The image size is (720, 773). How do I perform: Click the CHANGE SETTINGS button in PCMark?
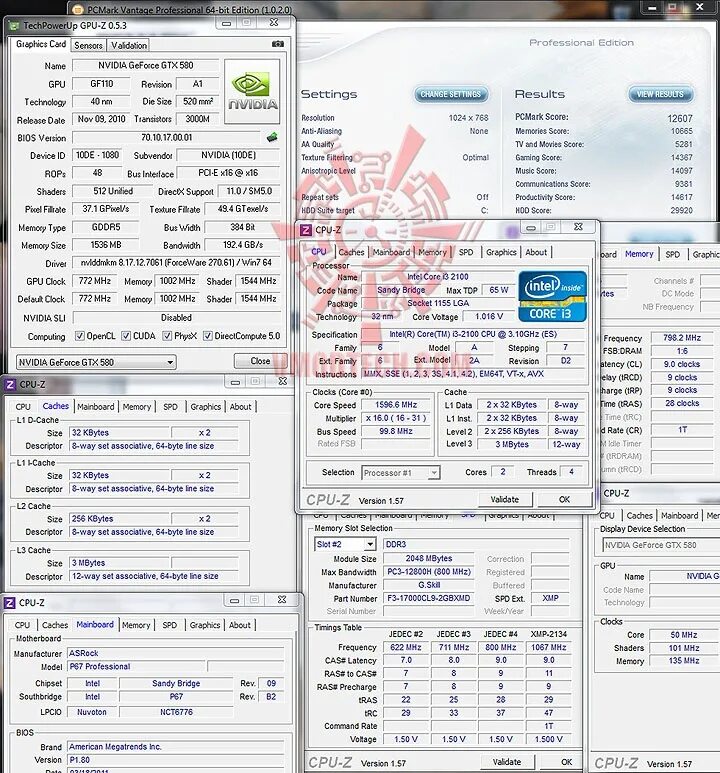pos(450,94)
